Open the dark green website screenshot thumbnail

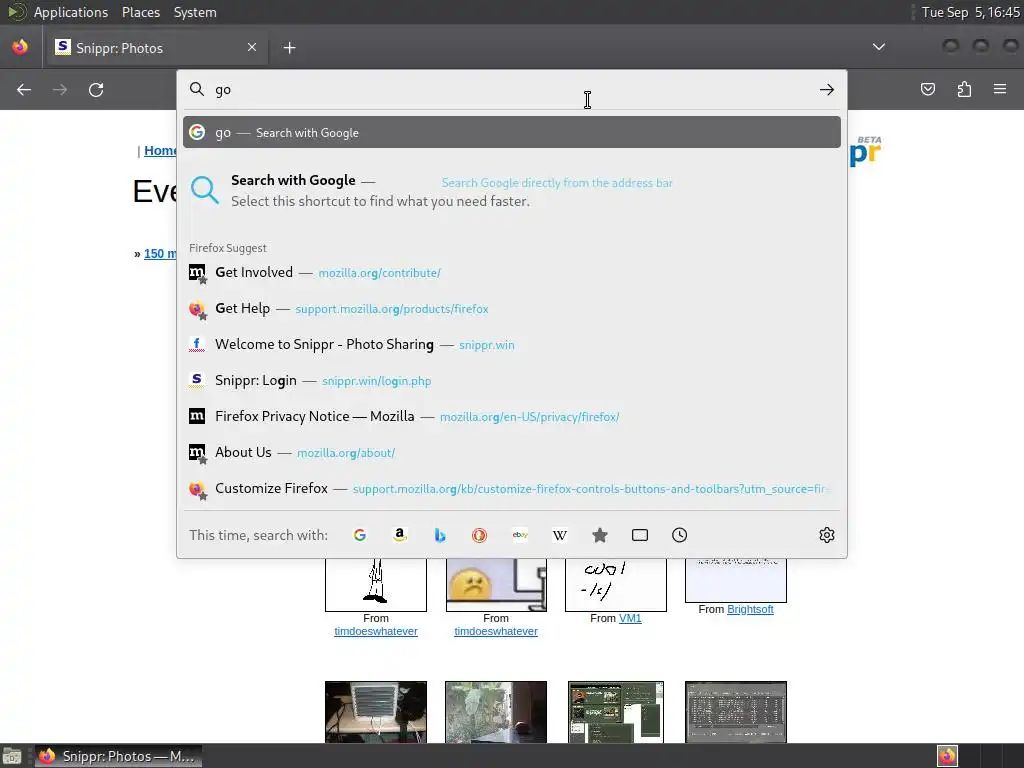pyautogui.click(x=615, y=712)
